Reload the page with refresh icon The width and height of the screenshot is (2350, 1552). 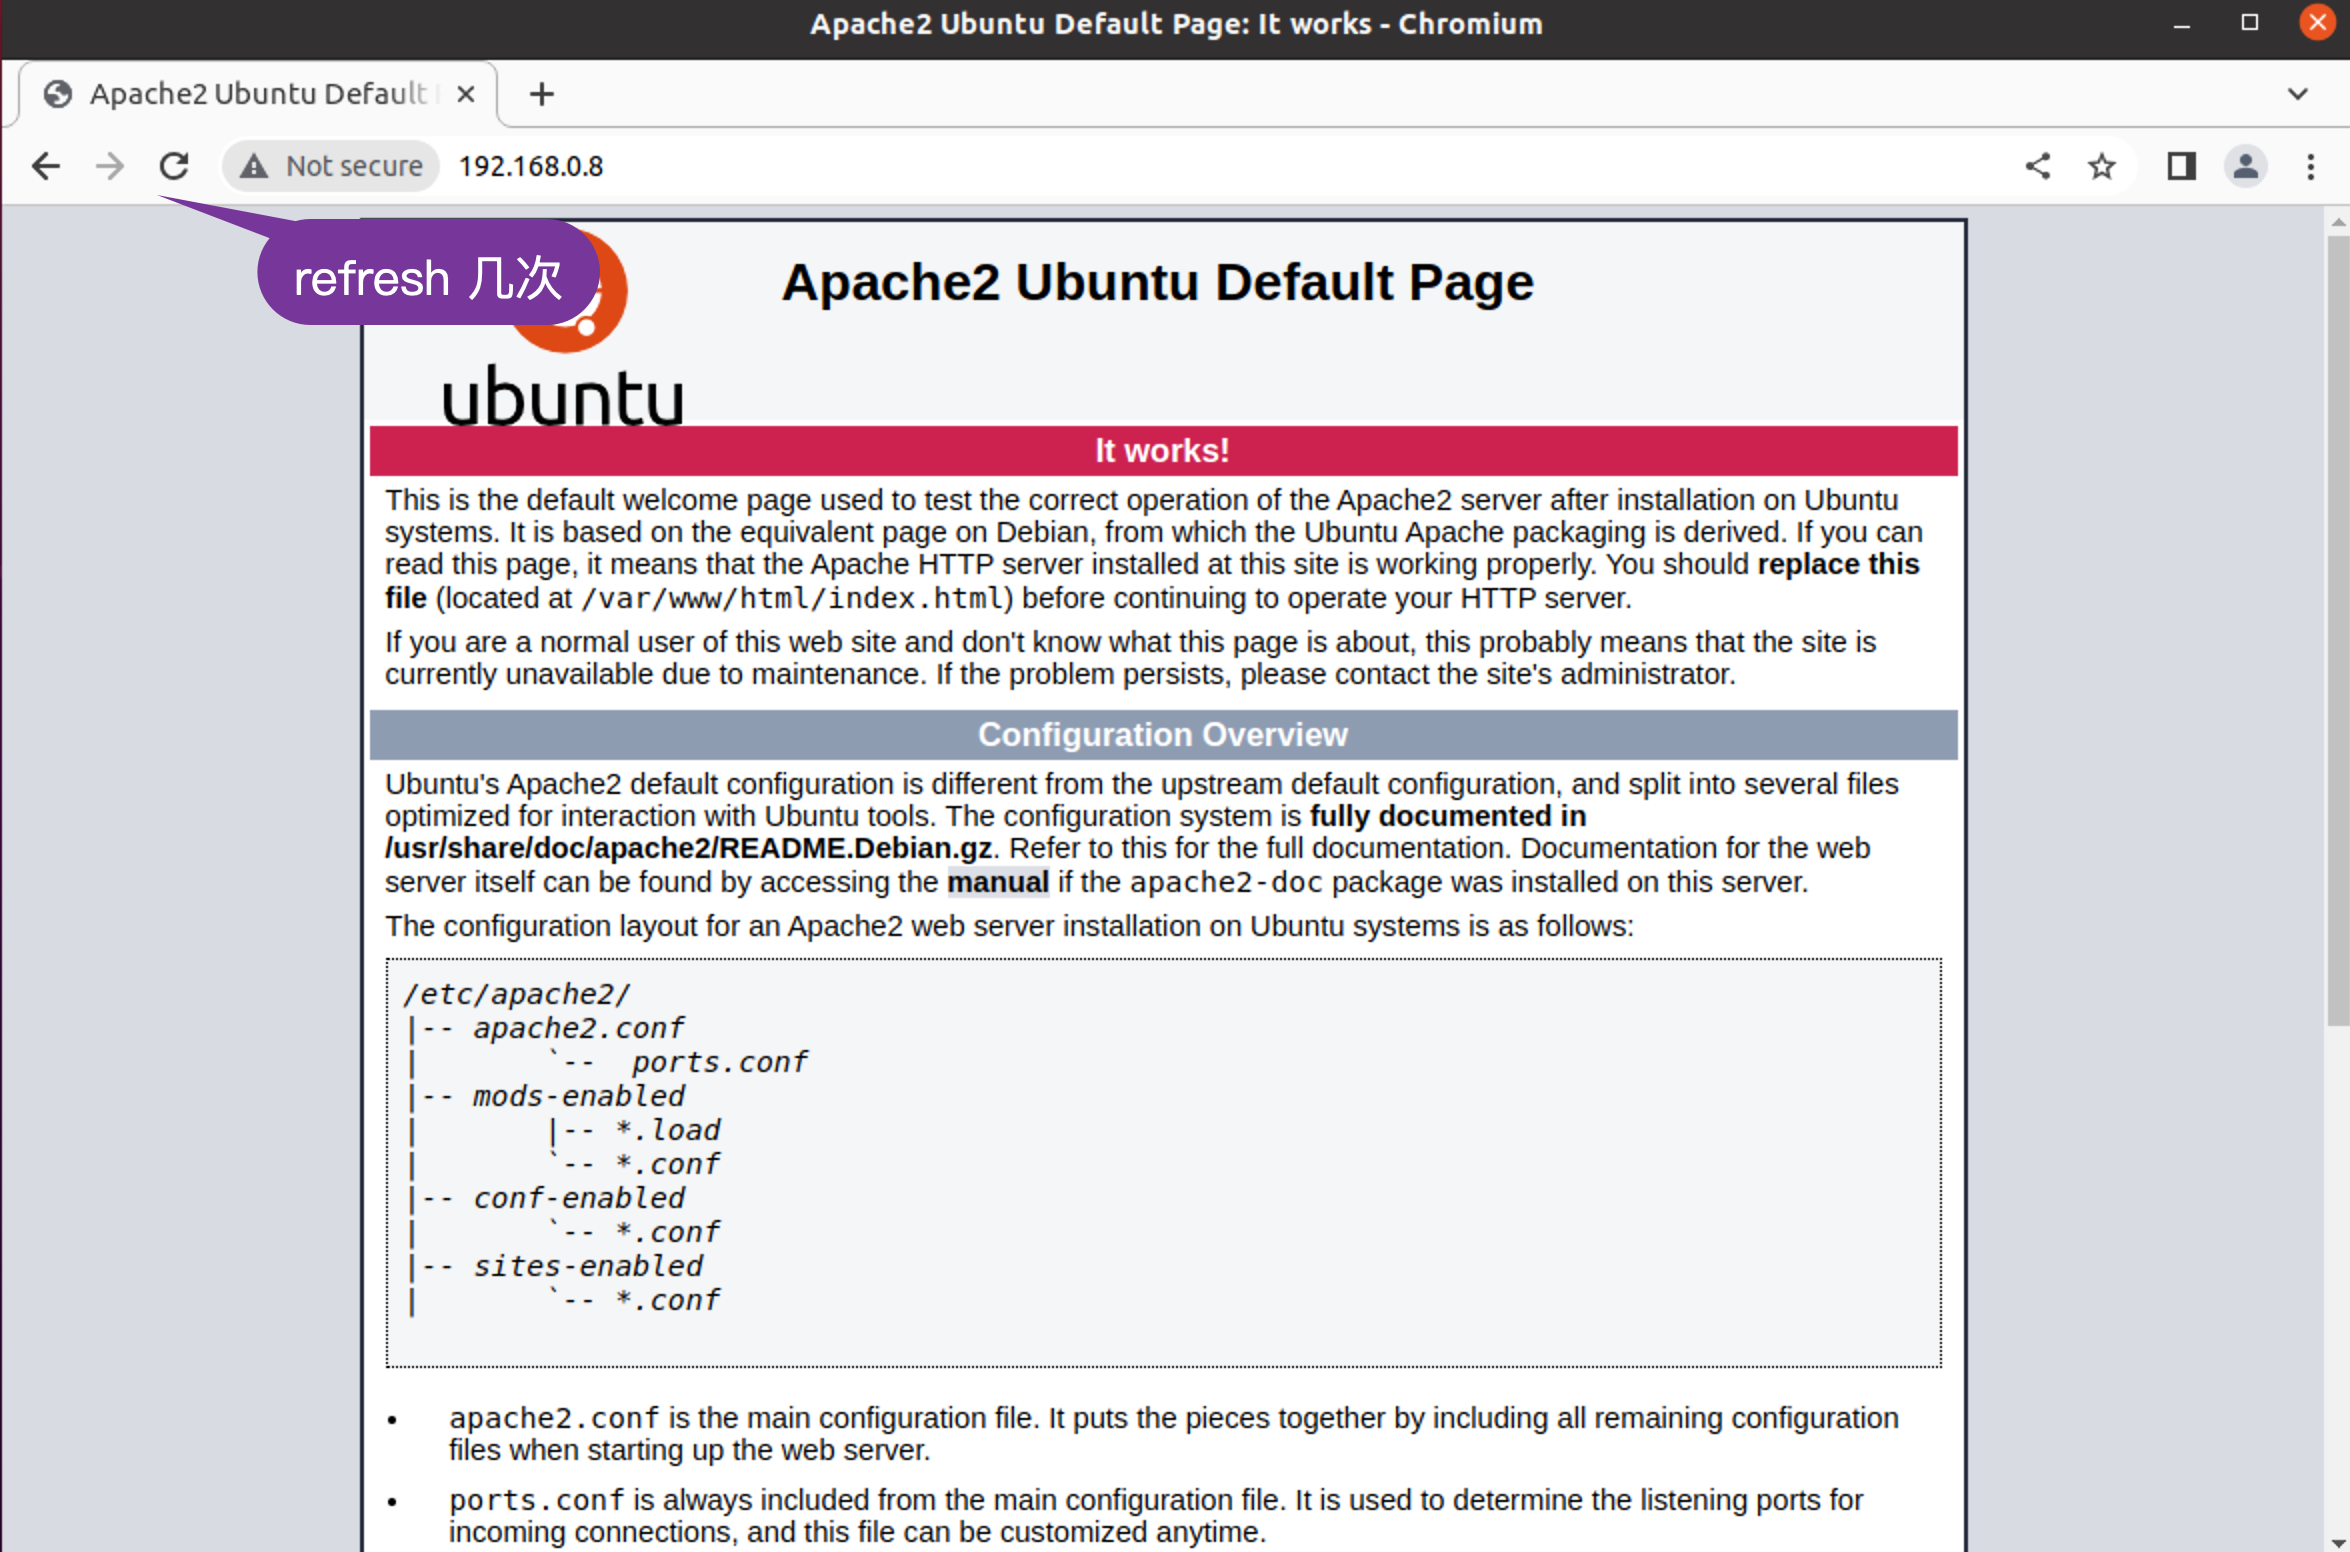[x=175, y=166]
